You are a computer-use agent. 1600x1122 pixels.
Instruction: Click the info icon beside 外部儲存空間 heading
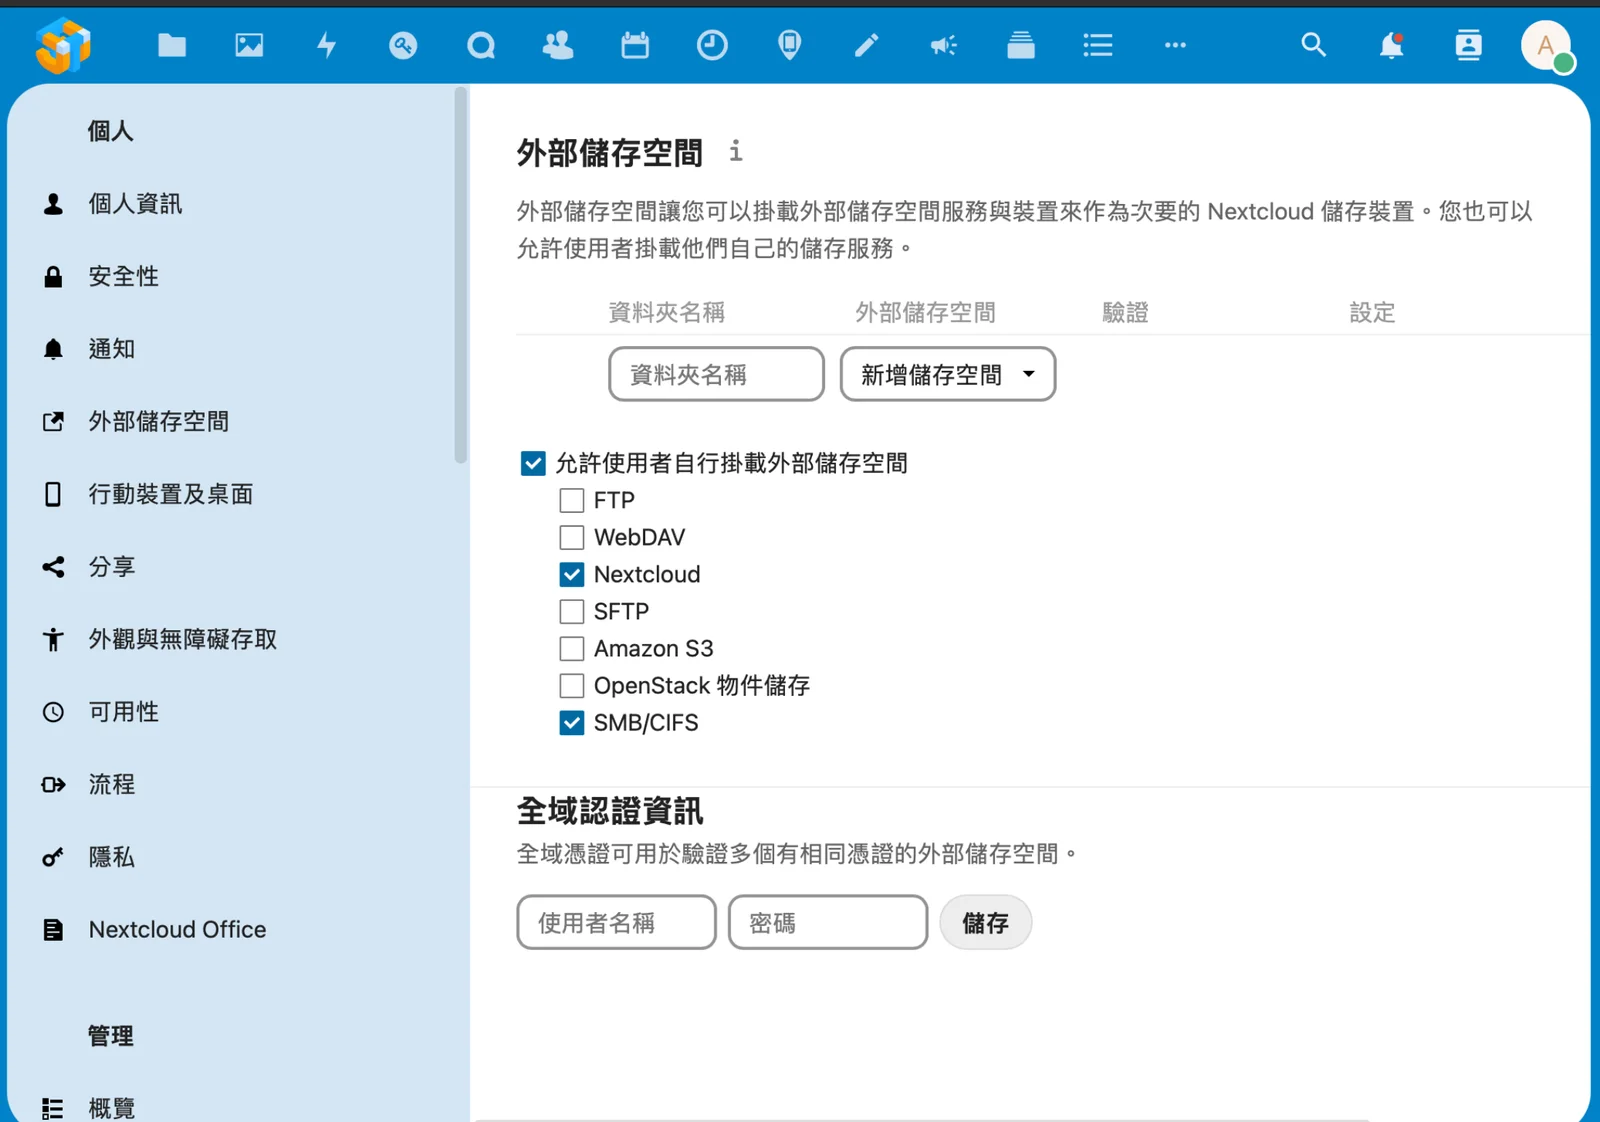(736, 151)
